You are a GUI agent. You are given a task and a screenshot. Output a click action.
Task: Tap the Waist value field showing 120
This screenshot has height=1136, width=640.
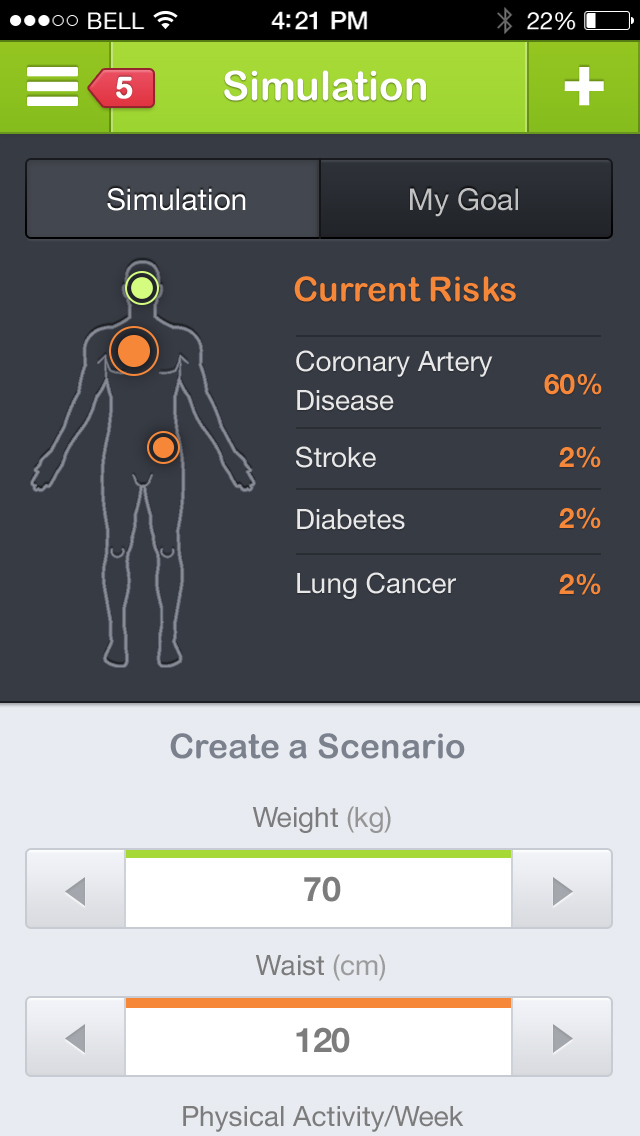(x=319, y=1040)
